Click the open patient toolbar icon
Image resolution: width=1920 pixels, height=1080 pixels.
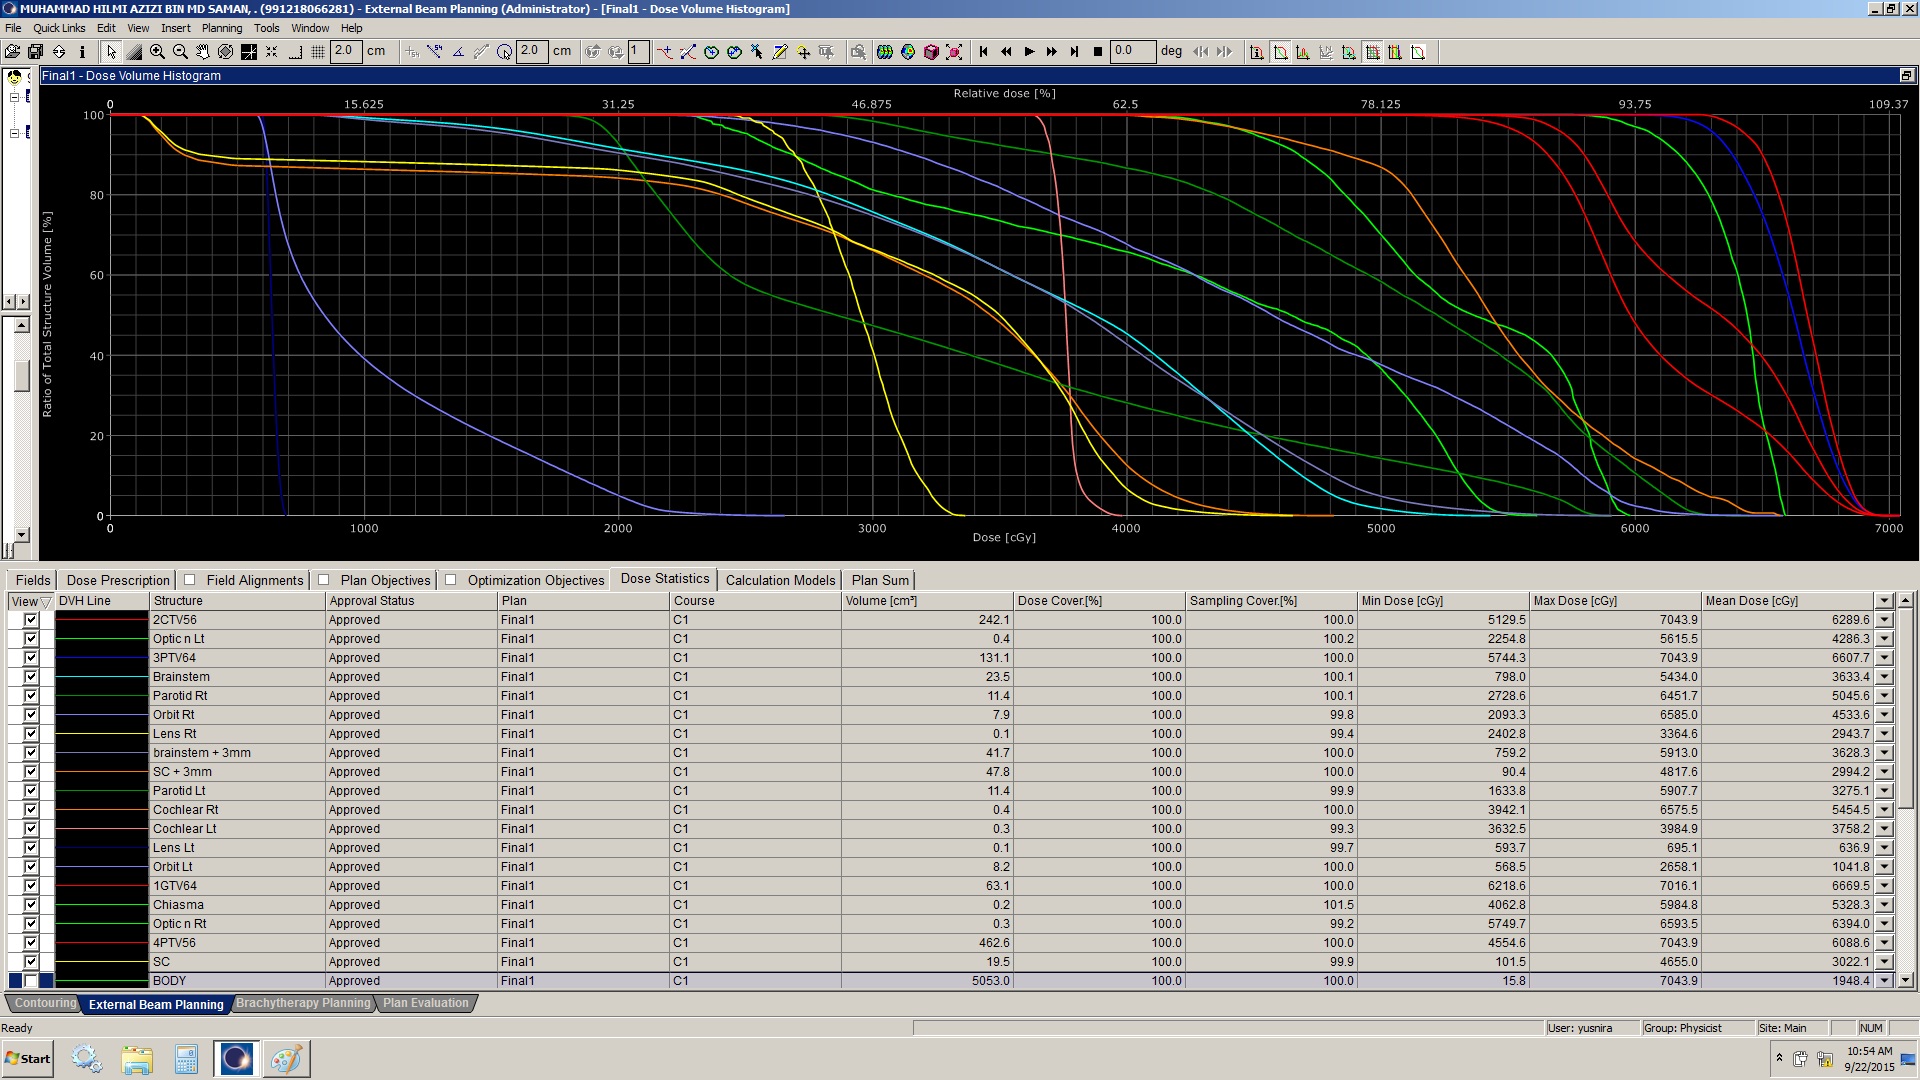[12, 52]
